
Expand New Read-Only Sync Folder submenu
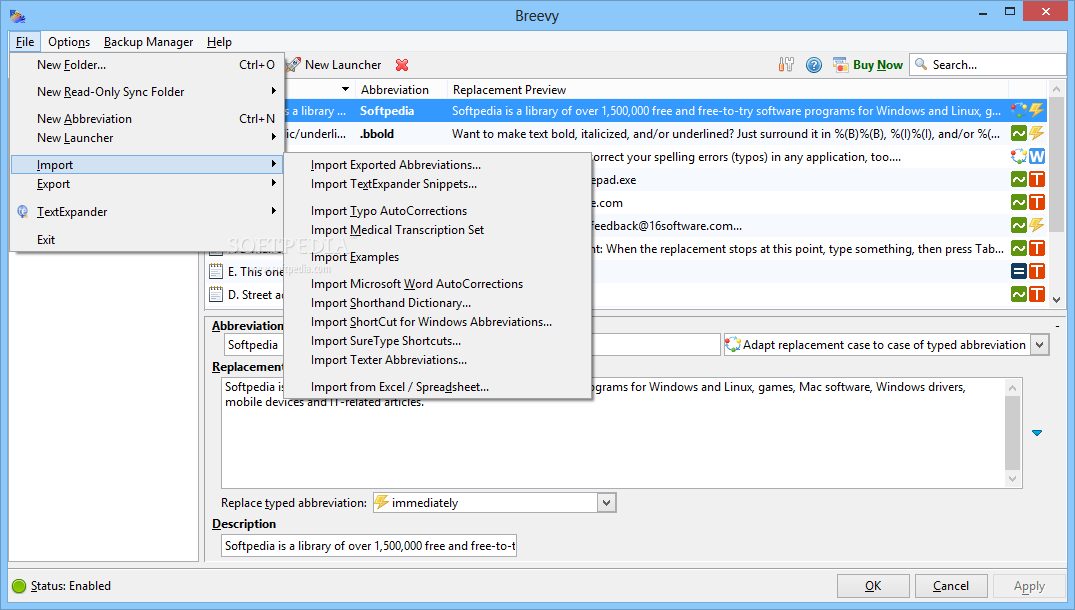point(147,92)
